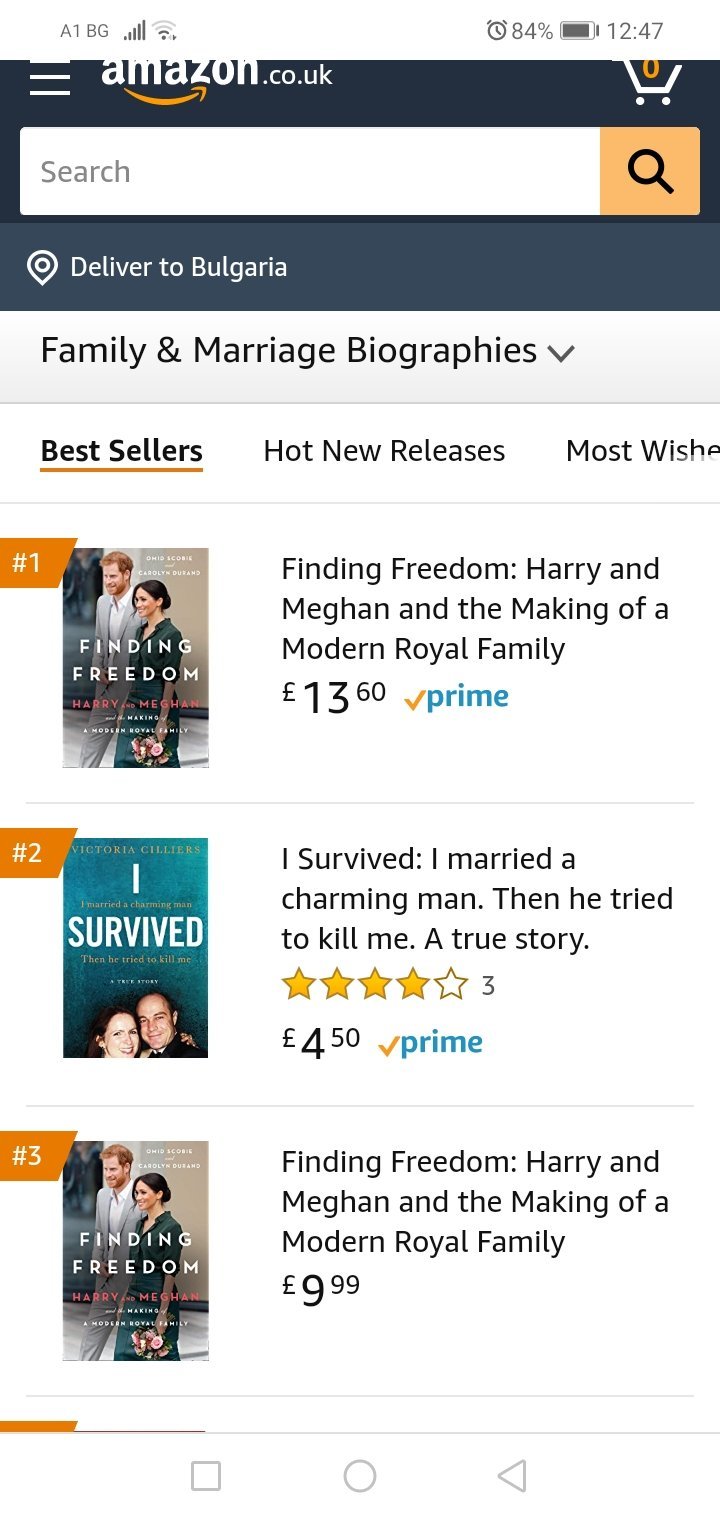Click into the Search input field
The height and width of the screenshot is (1520, 720).
[x=310, y=172]
